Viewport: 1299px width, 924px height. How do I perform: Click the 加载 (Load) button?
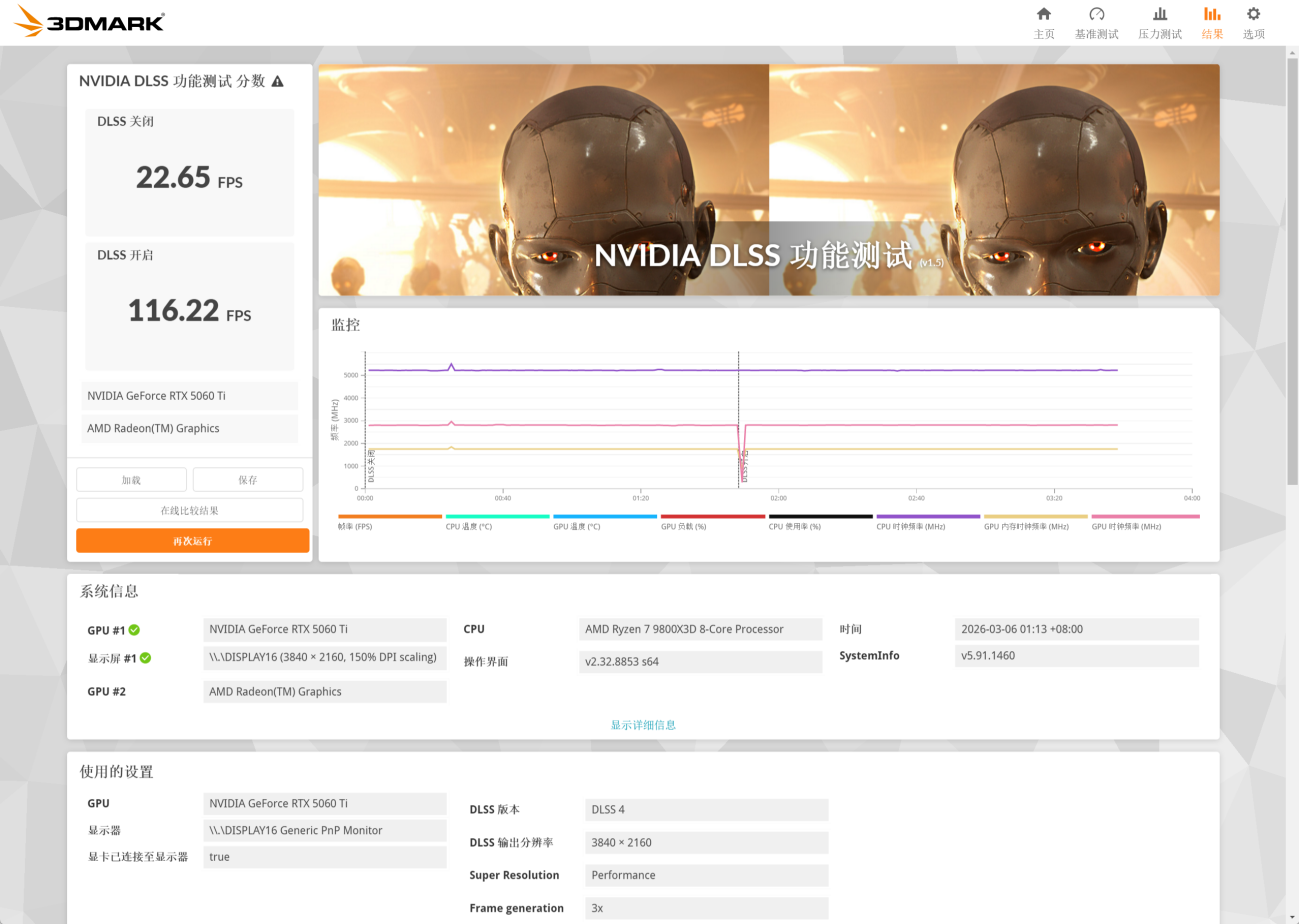click(131, 480)
